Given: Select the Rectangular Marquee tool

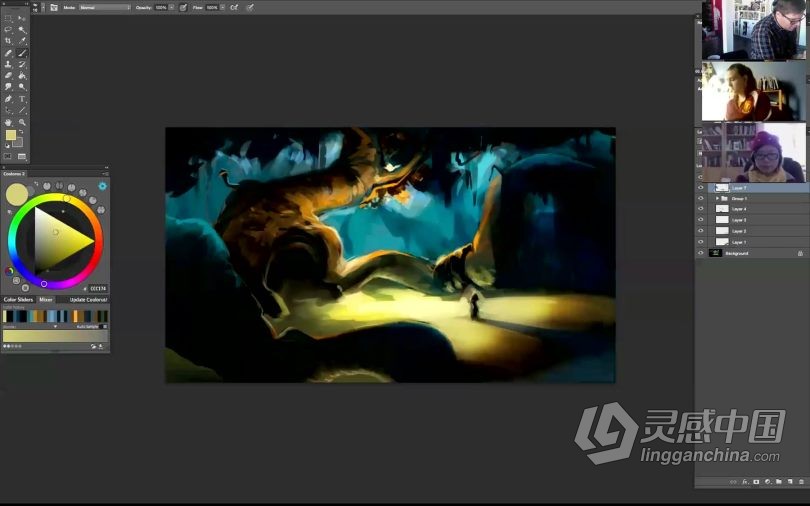Looking at the screenshot, I should tap(8, 18).
